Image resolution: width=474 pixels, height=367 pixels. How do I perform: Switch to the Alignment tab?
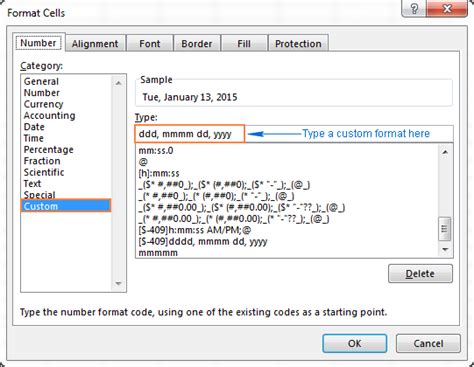tap(95, 44)
